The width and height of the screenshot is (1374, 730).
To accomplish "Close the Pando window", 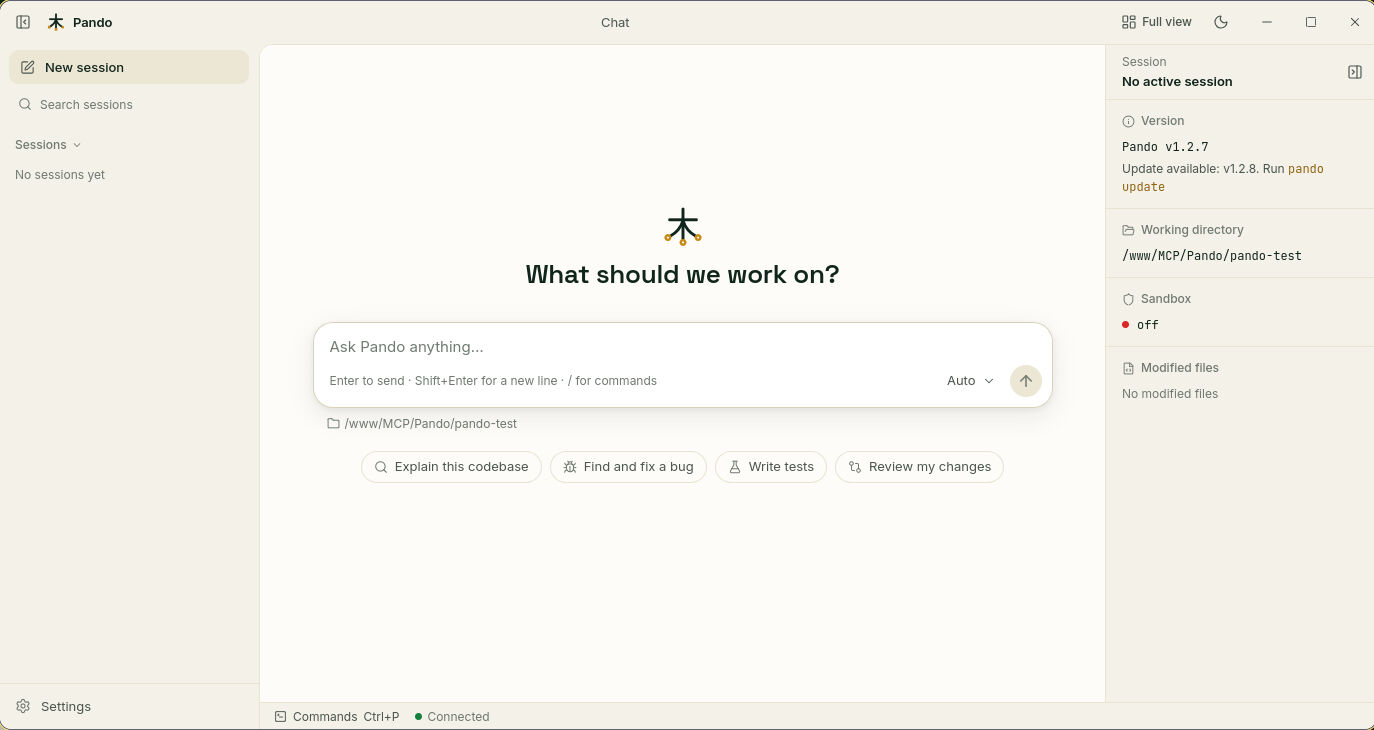I will [x=1355, y=22].
